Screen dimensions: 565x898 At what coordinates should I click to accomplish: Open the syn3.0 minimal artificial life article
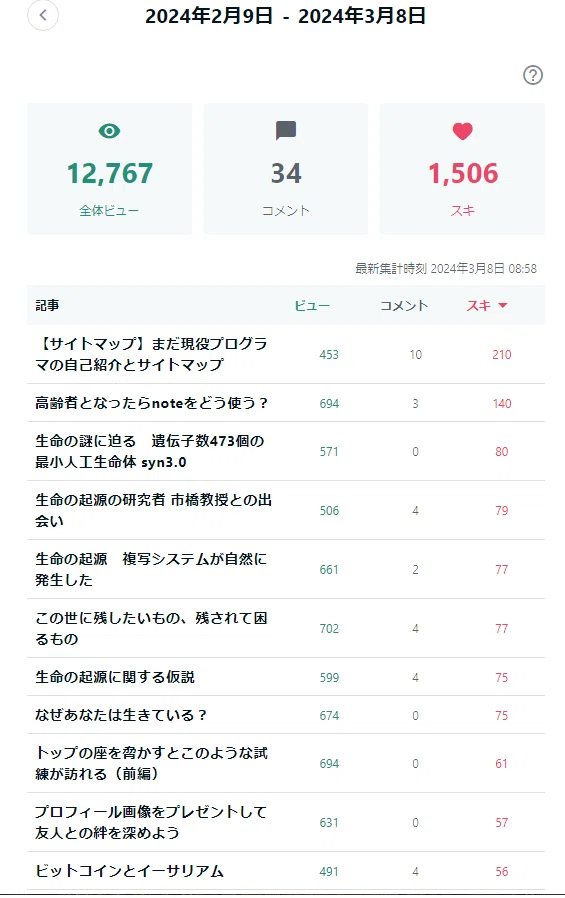coord(149,451)
